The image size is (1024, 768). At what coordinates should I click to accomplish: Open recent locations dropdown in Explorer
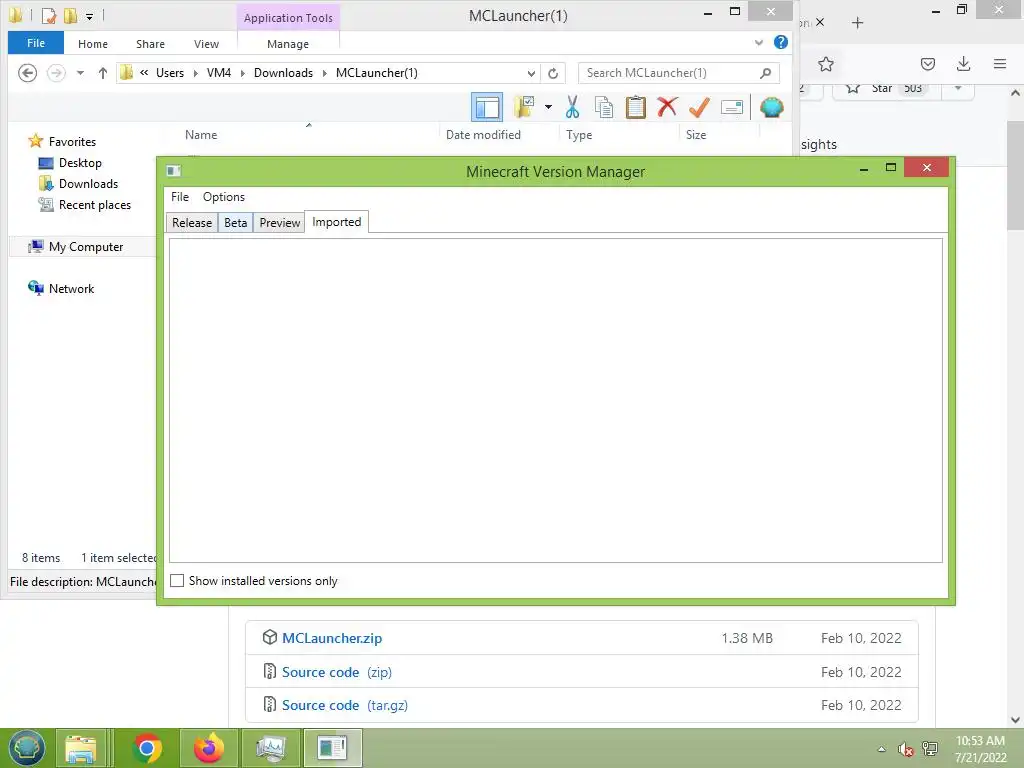[x=80, y=73]
